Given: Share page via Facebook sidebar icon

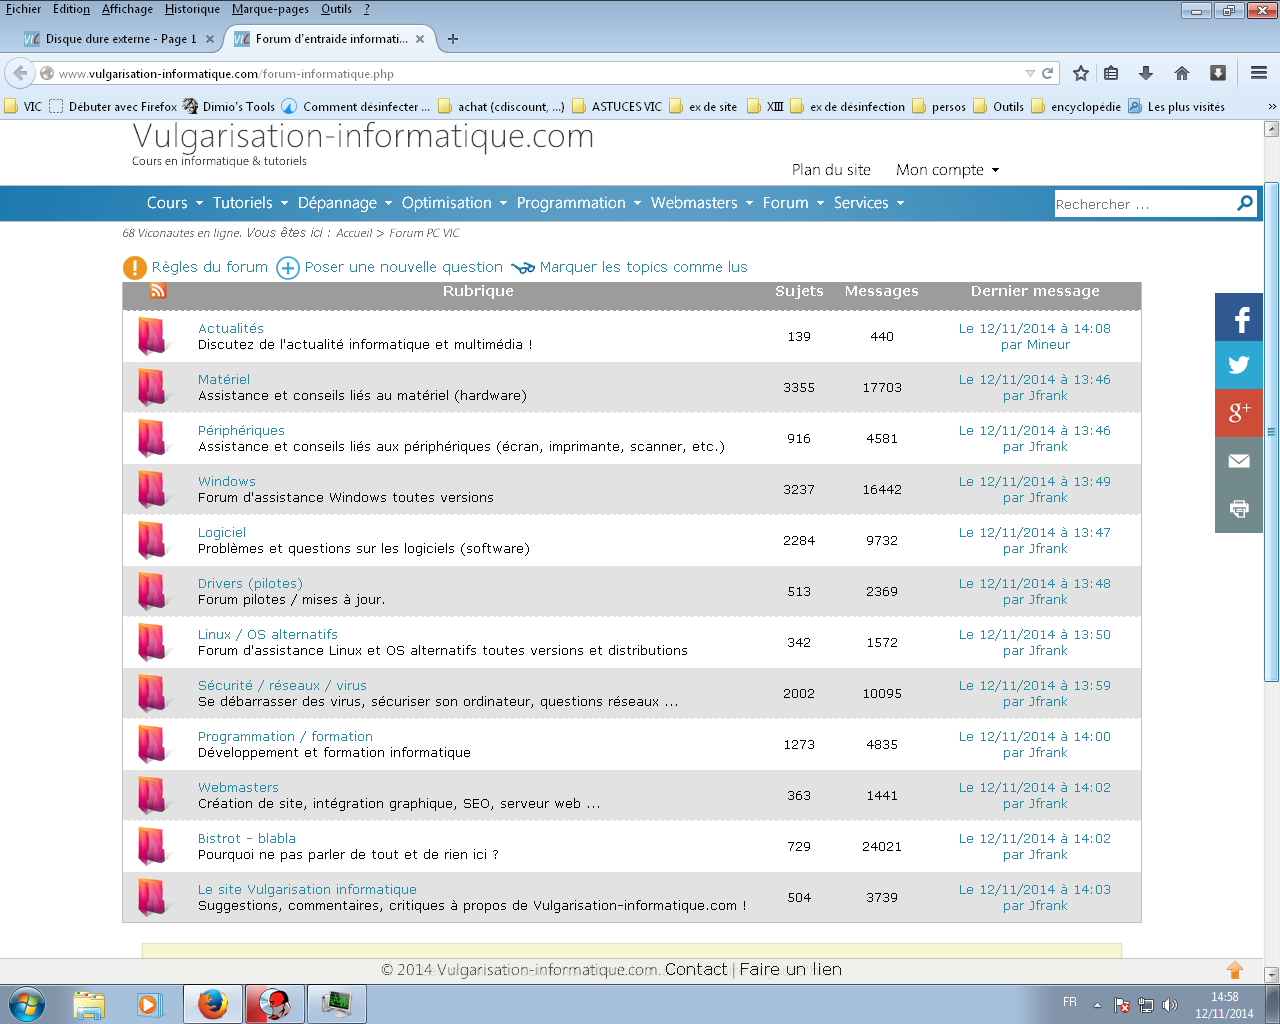Looking at the screenshot, I should tap(1239, 318).
